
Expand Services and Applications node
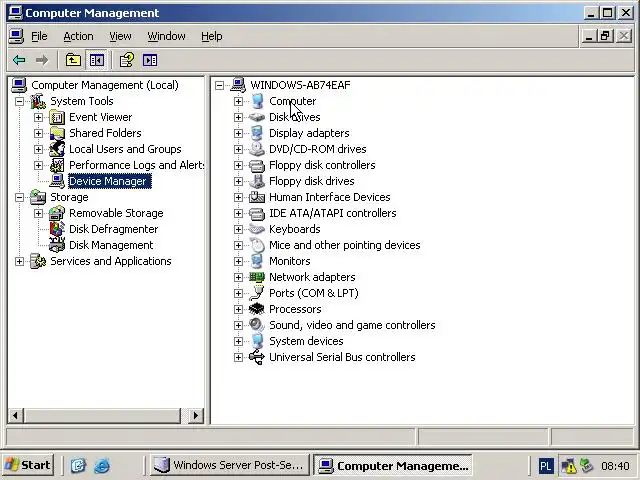pyautogui.click(x=20, y=261)
